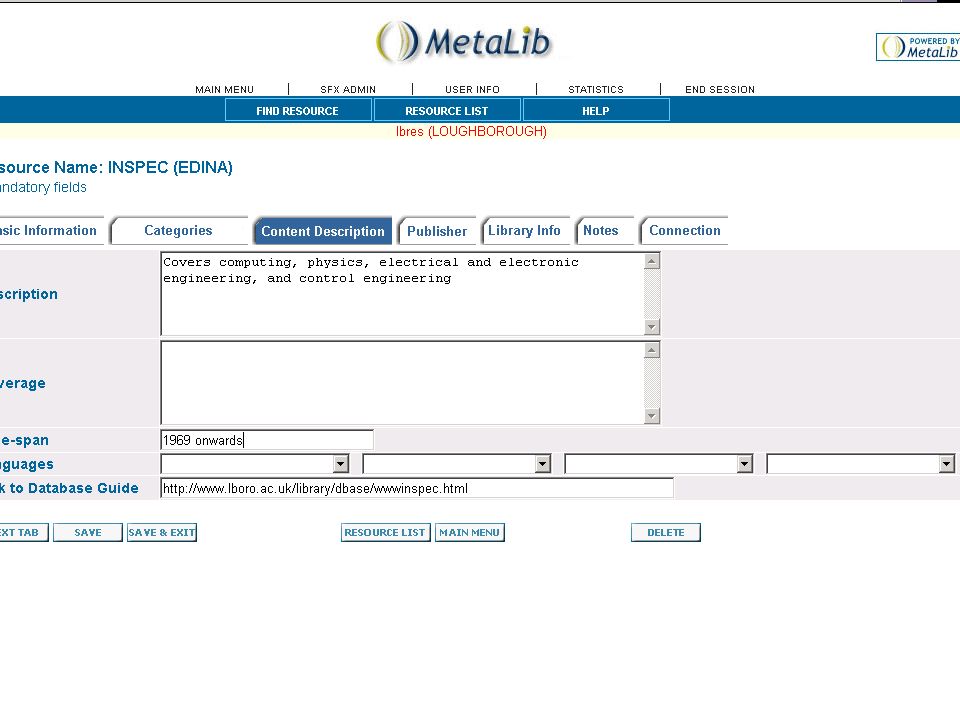Click the Save & Exit button

(x=162, y=533)
